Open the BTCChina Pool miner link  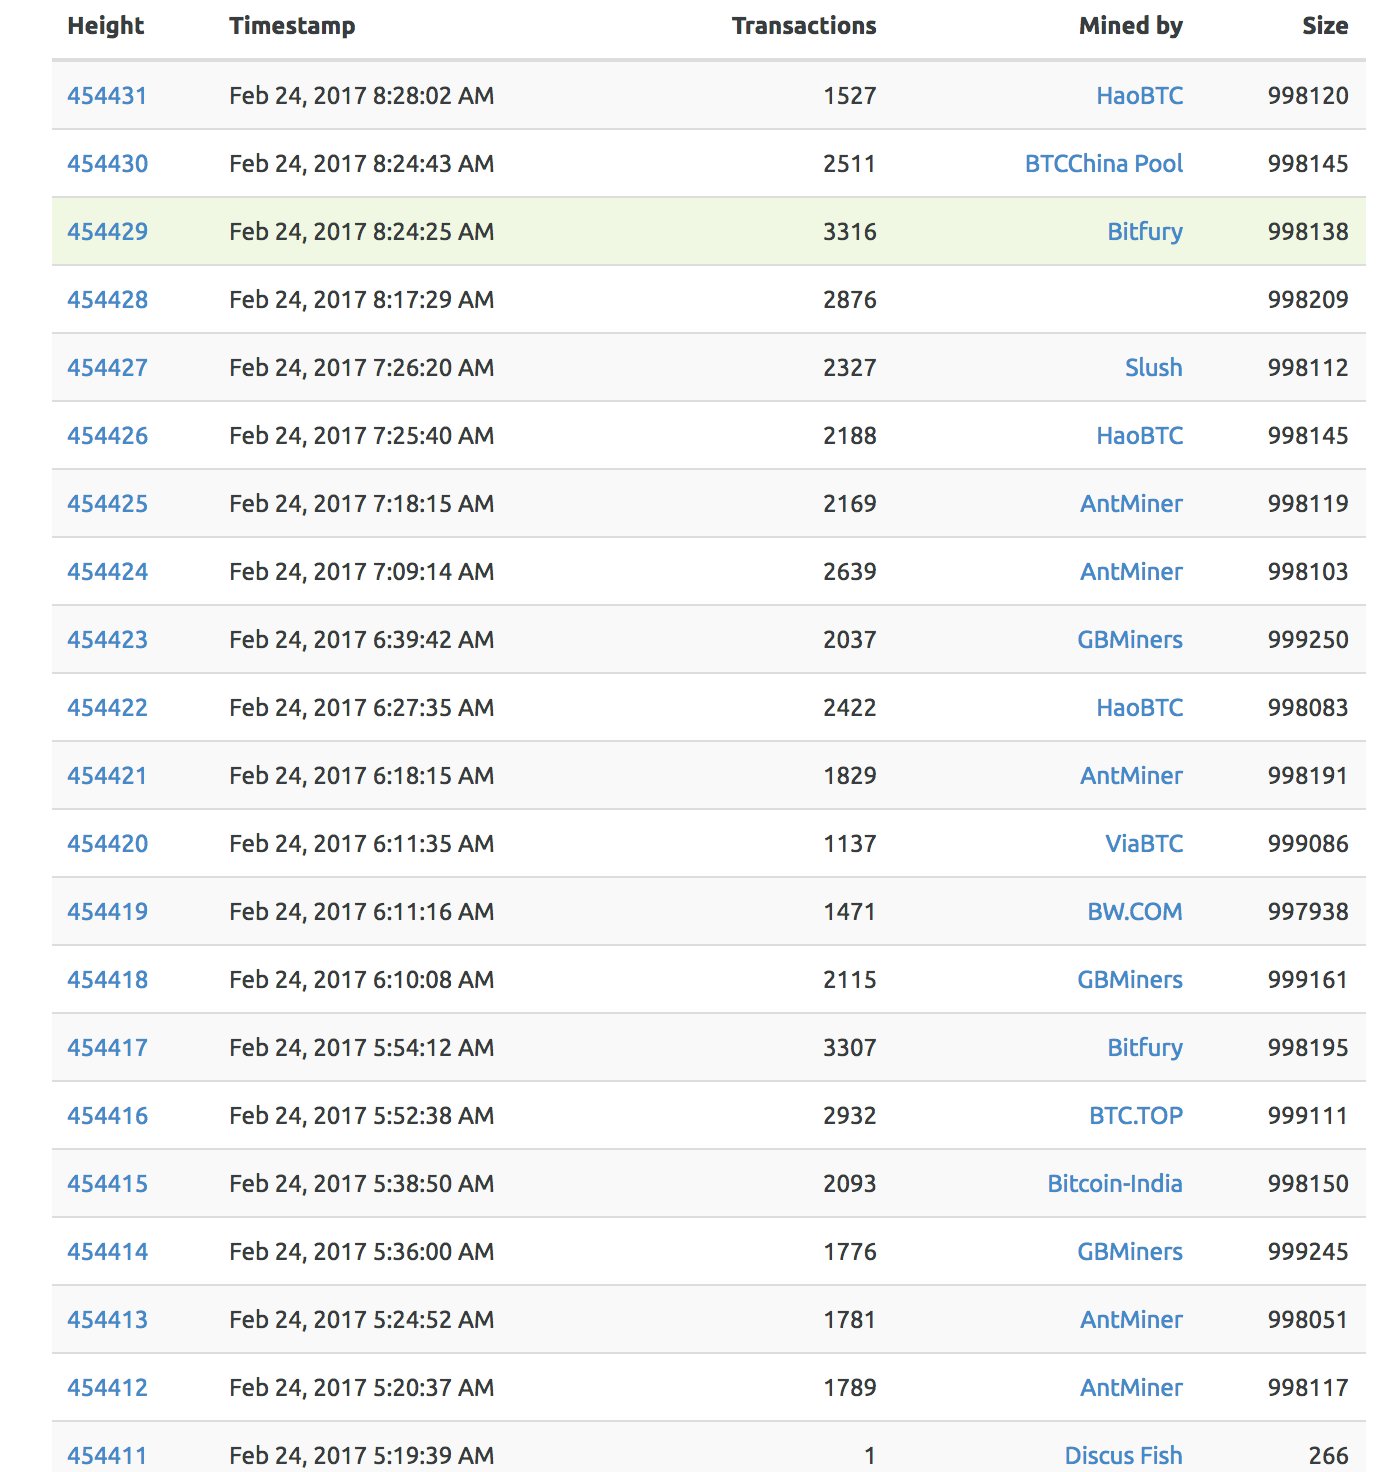1104,164
